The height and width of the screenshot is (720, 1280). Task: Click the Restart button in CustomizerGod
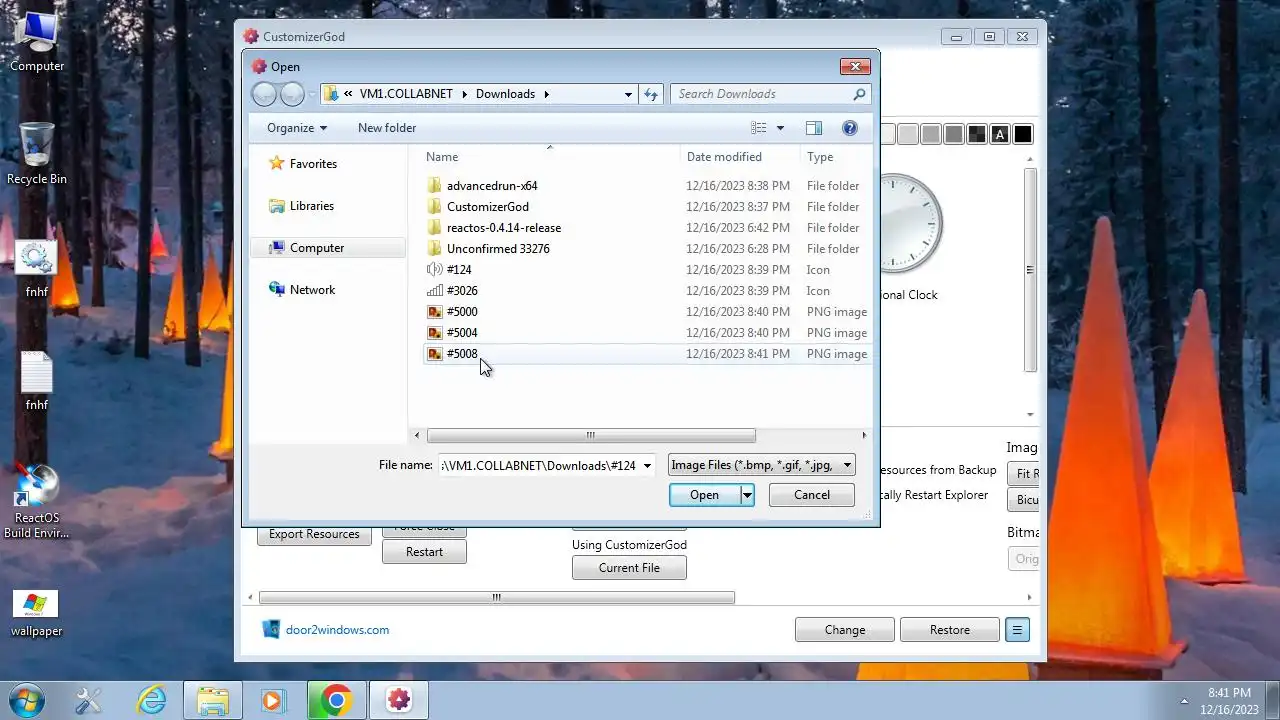tap(424, 552)
